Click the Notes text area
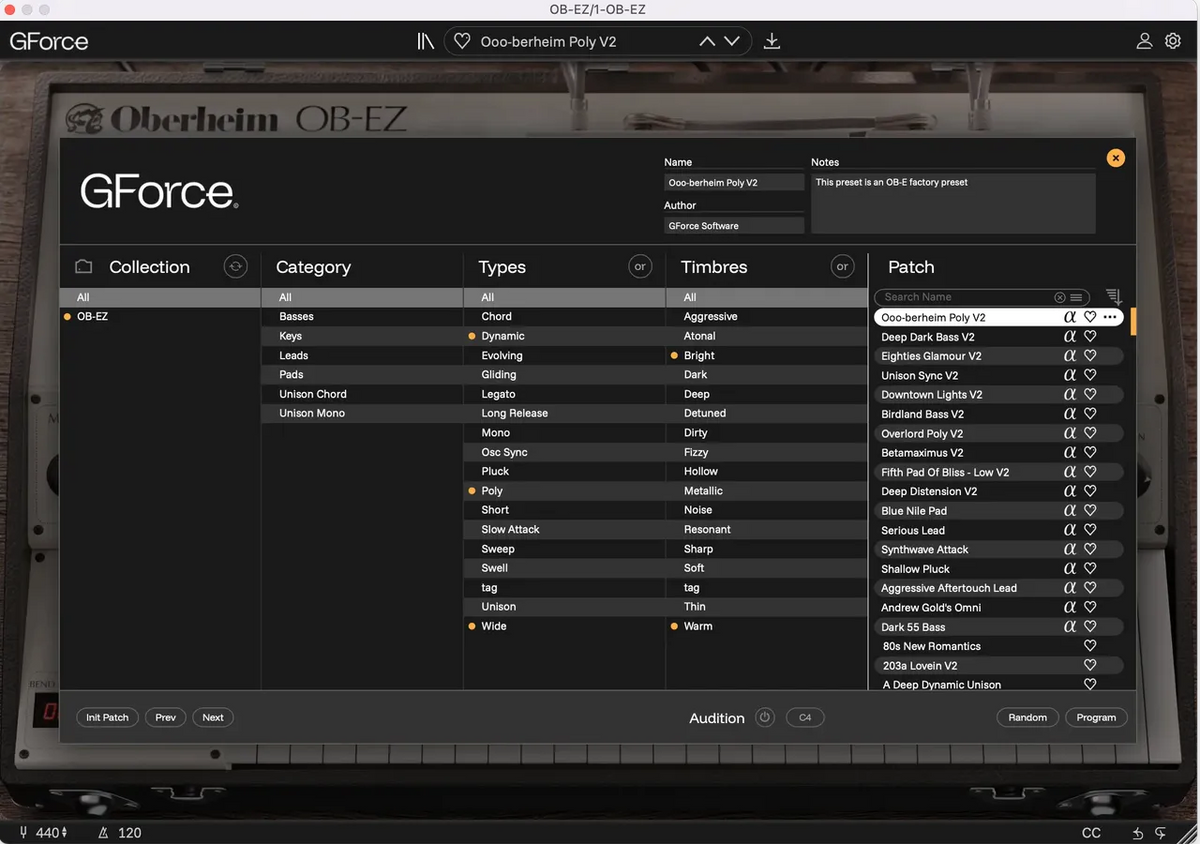This screenshot has width=1200, height=844. click(953, 203)
